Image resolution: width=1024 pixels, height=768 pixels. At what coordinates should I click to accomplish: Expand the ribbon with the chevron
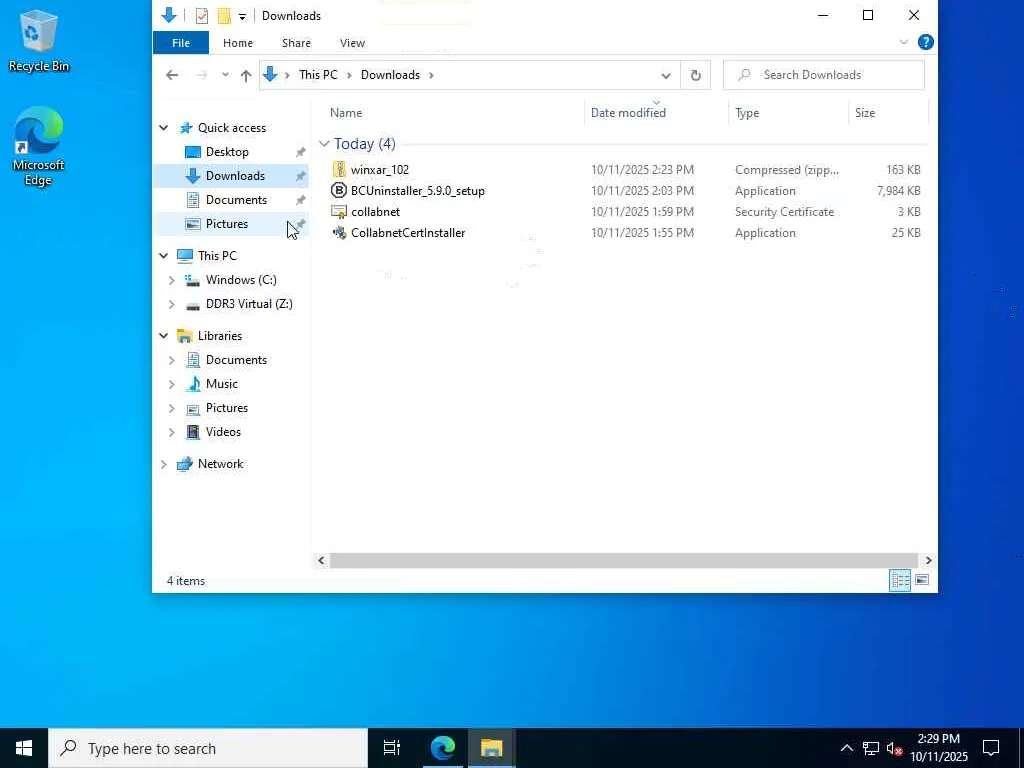904,42
